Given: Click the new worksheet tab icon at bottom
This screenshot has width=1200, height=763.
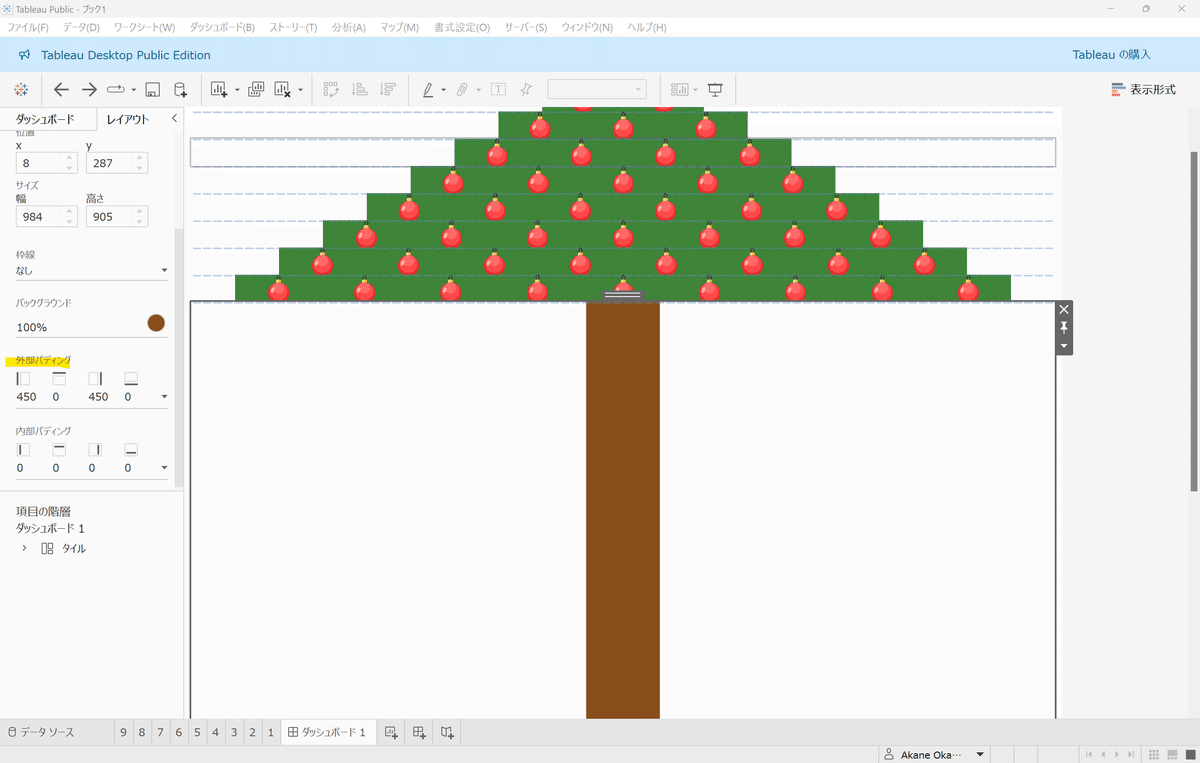Looking at the screenshot, I should (x=392, y=732).
